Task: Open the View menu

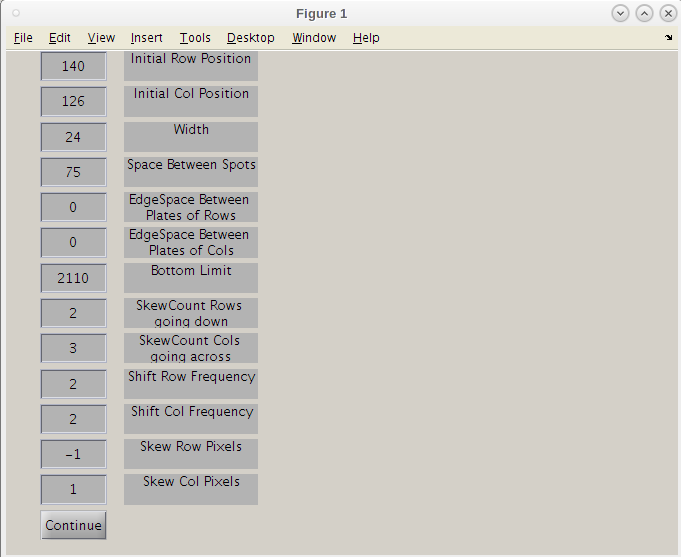Action: pos(101,38)
